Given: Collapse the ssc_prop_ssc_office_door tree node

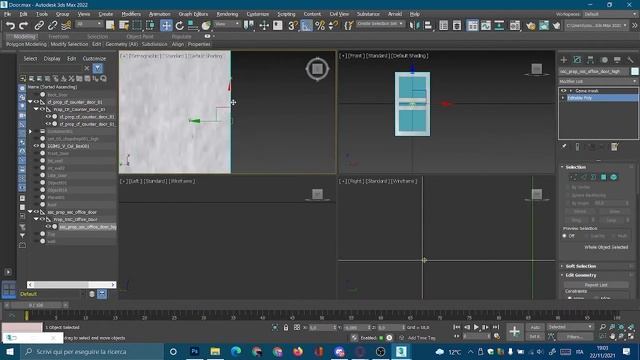Looking at the screenshot, I should pyautogui.click(x=30, y=212).
